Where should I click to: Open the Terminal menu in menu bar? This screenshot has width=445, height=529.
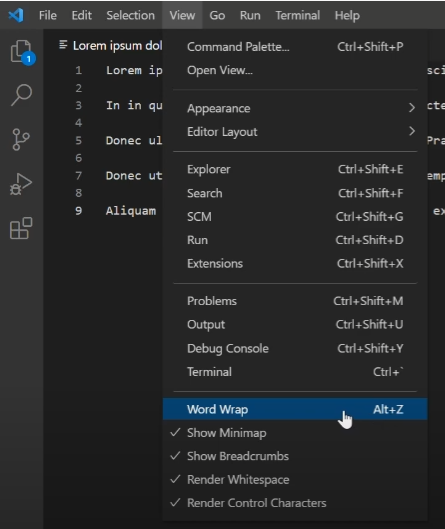(x=298, y=15)
